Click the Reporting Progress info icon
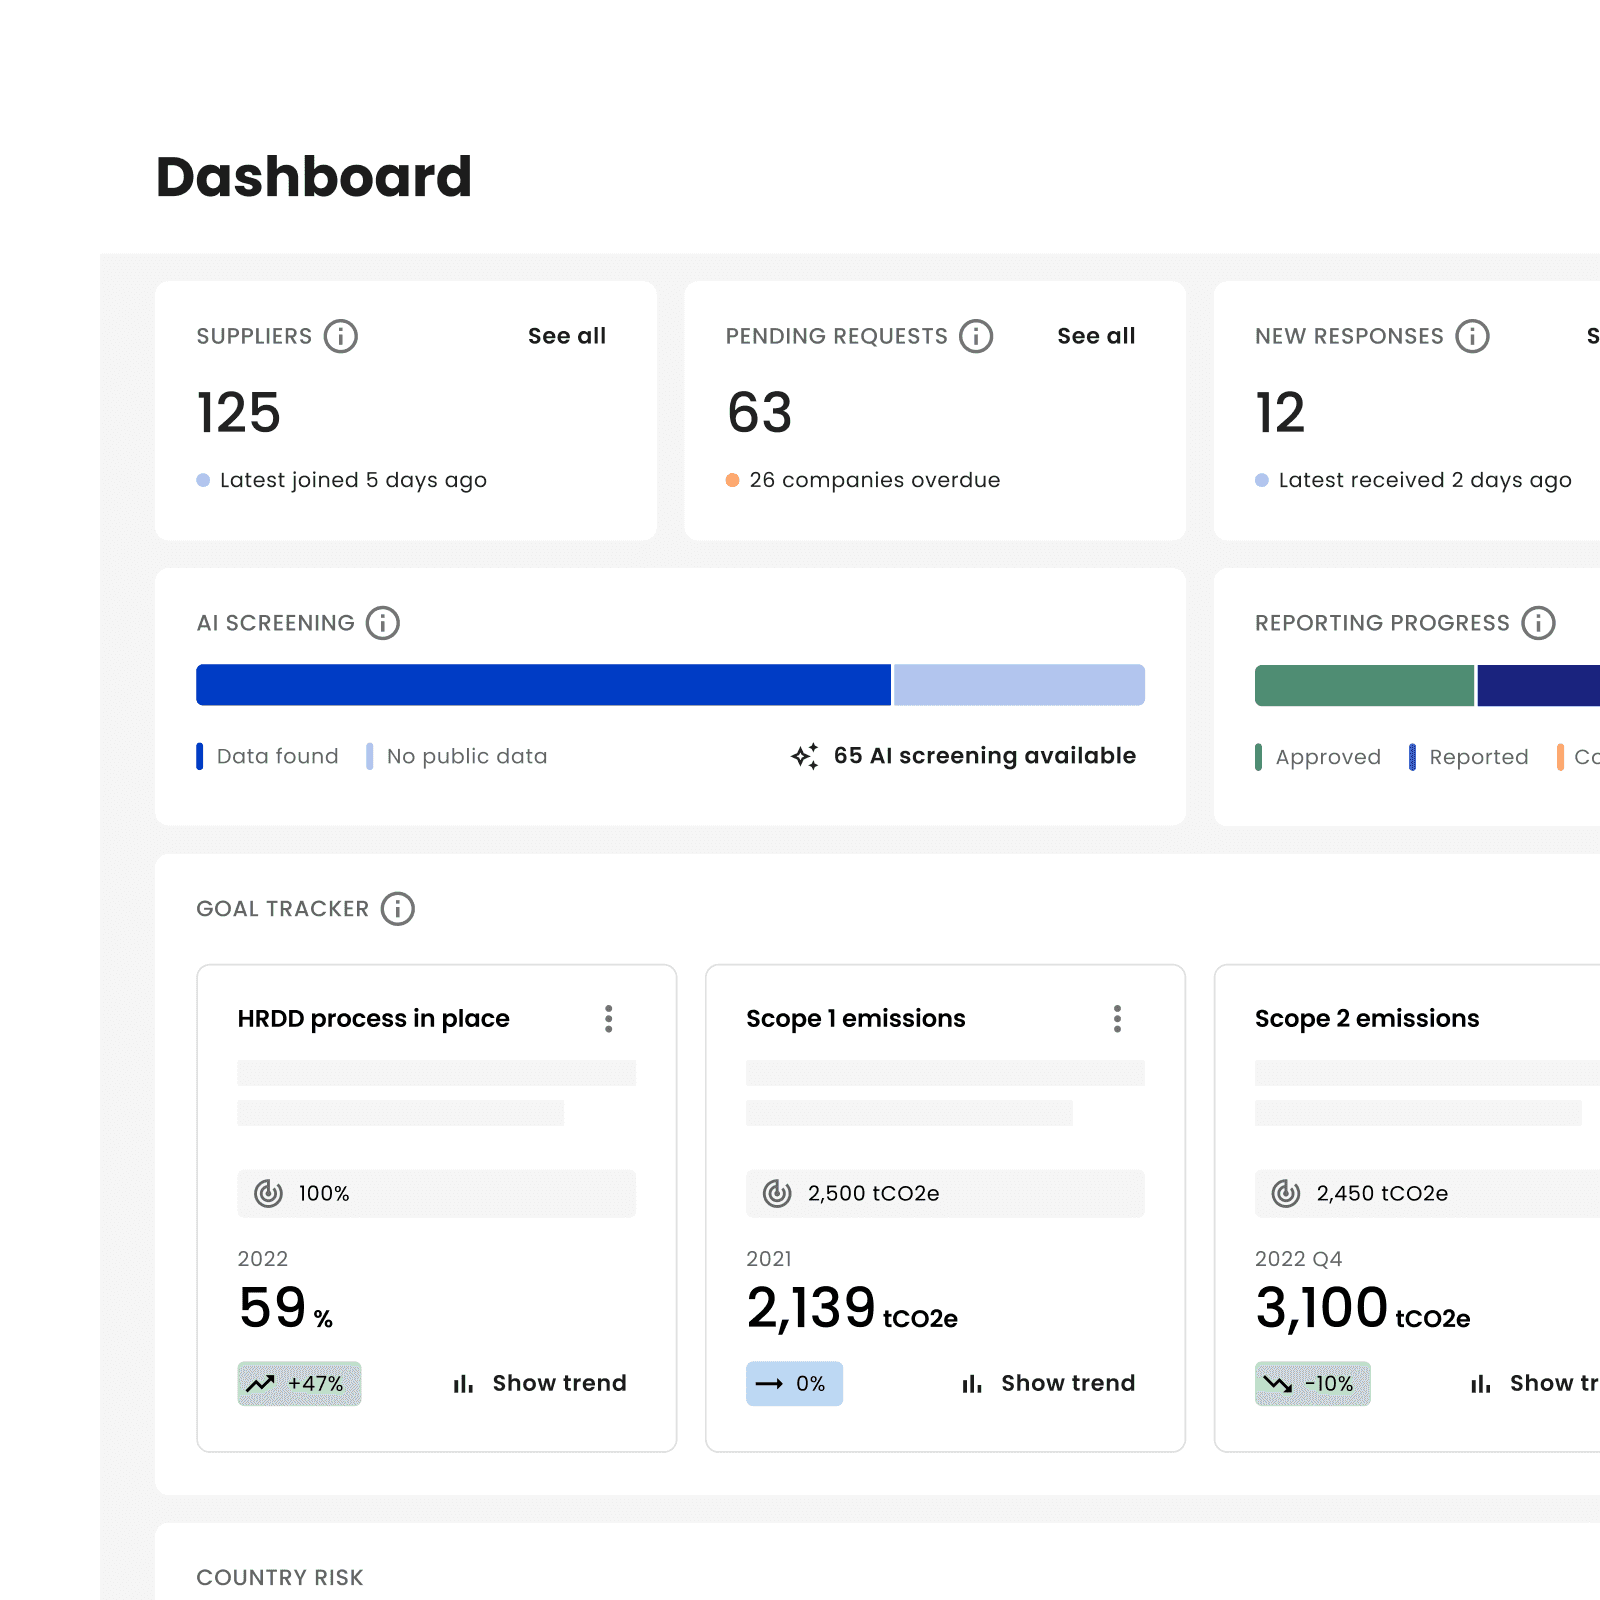The image size is (1600, 1600). pyautogui.click(x=1537, y=622)
